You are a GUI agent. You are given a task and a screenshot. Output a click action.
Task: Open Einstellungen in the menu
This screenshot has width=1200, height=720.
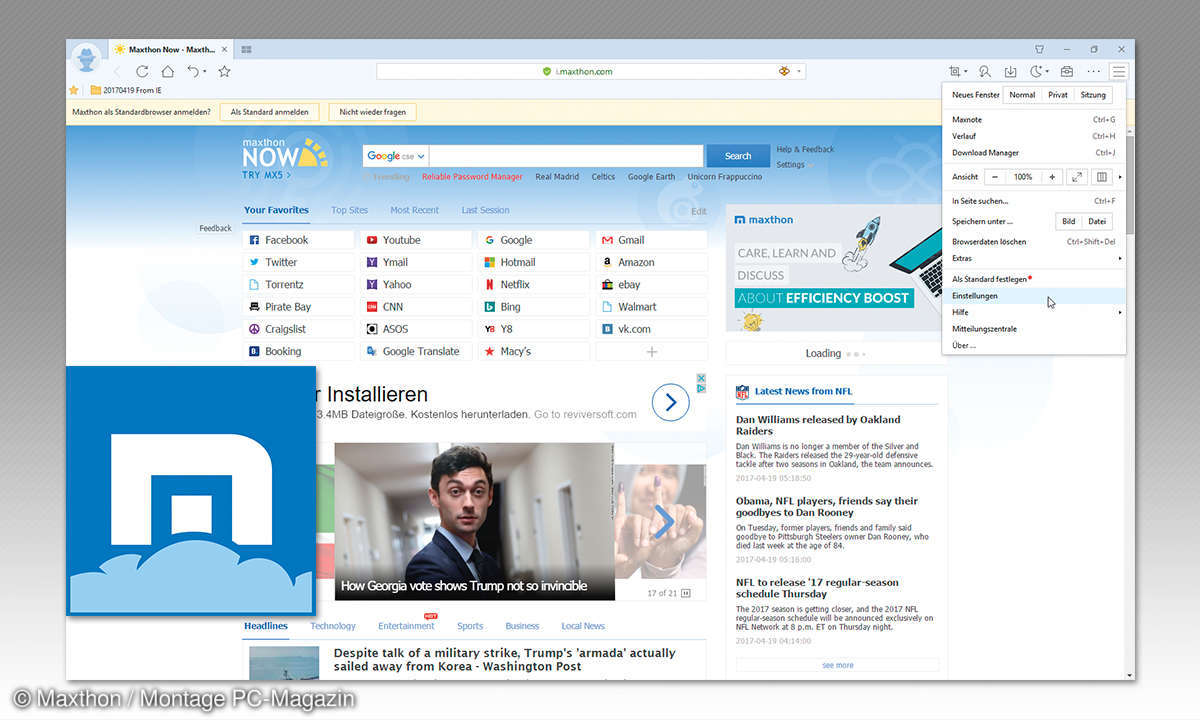point(1034,296)
